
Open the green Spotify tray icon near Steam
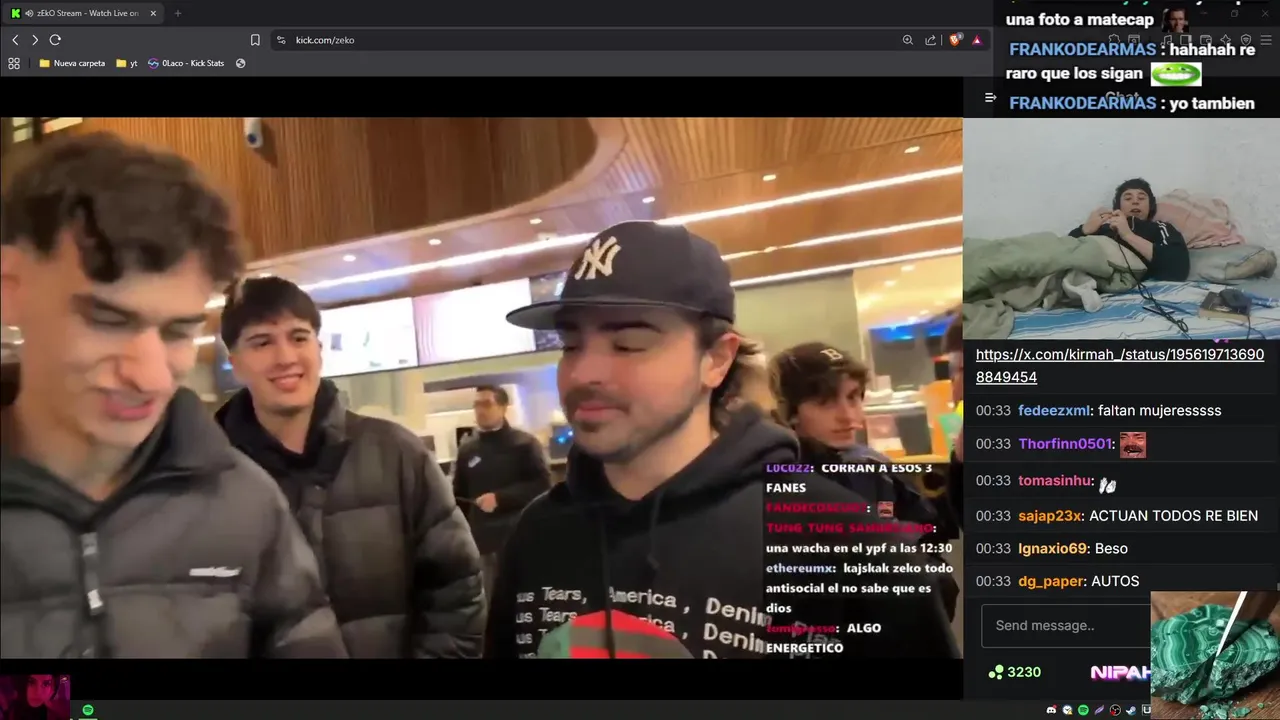(x=1083, y=710)
